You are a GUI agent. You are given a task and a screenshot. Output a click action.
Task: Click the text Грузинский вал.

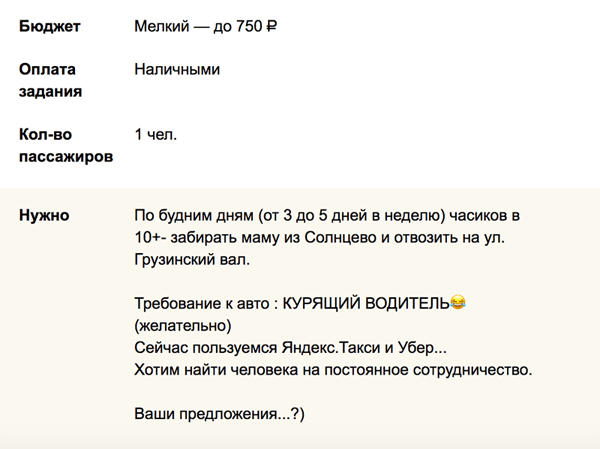tap(192, 260)
